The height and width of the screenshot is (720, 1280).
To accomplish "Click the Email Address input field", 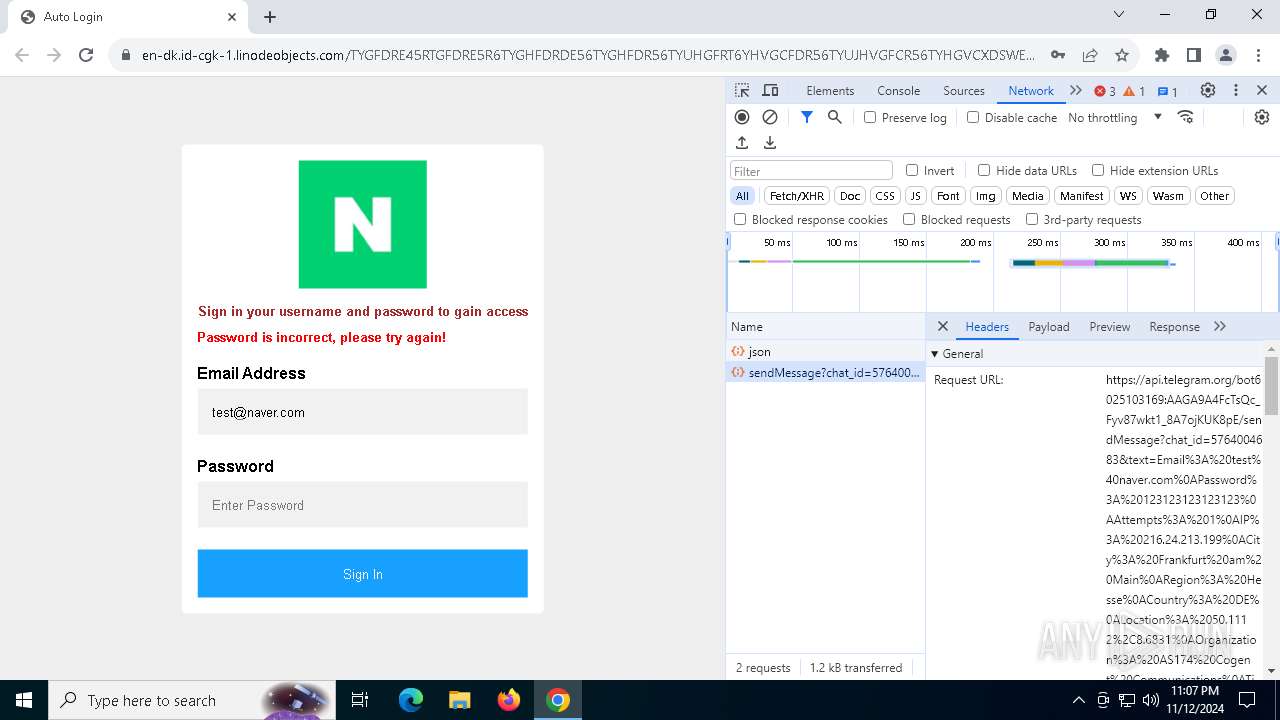I will tap(362, 412).
